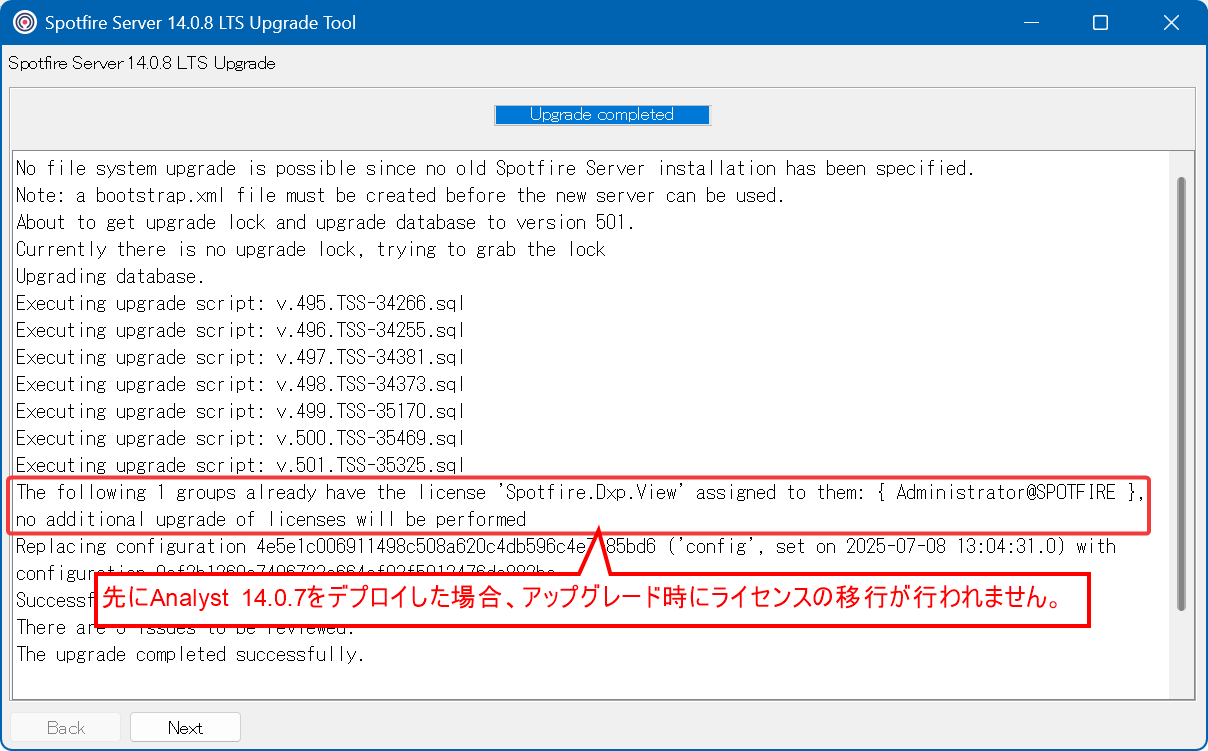This screenshot has height=751, width=1208.
Task: Click the script line v.497.TSS-34381.sql
Action: pos(240,357)
